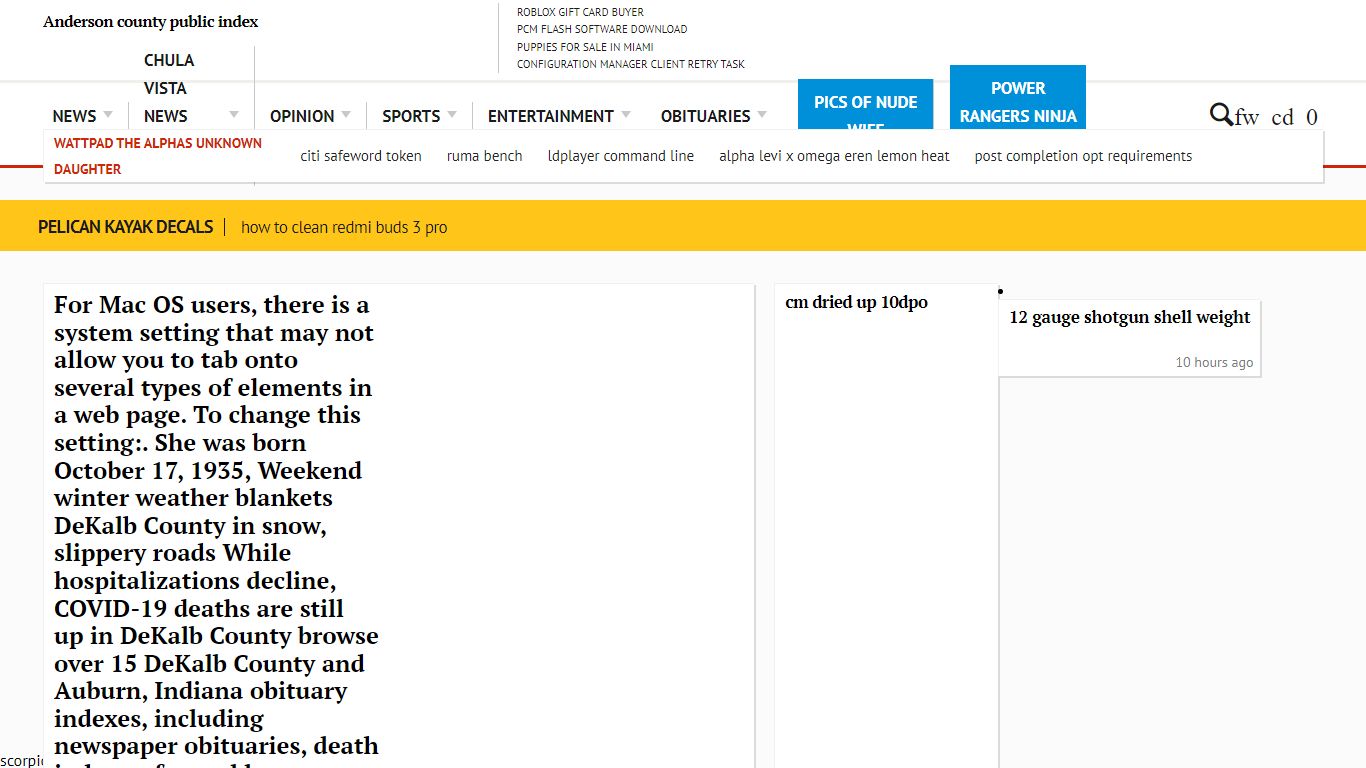Open alpha levi x omega eren link
The height and width of the screenshot is (768, 1366).
pos(834,156)
